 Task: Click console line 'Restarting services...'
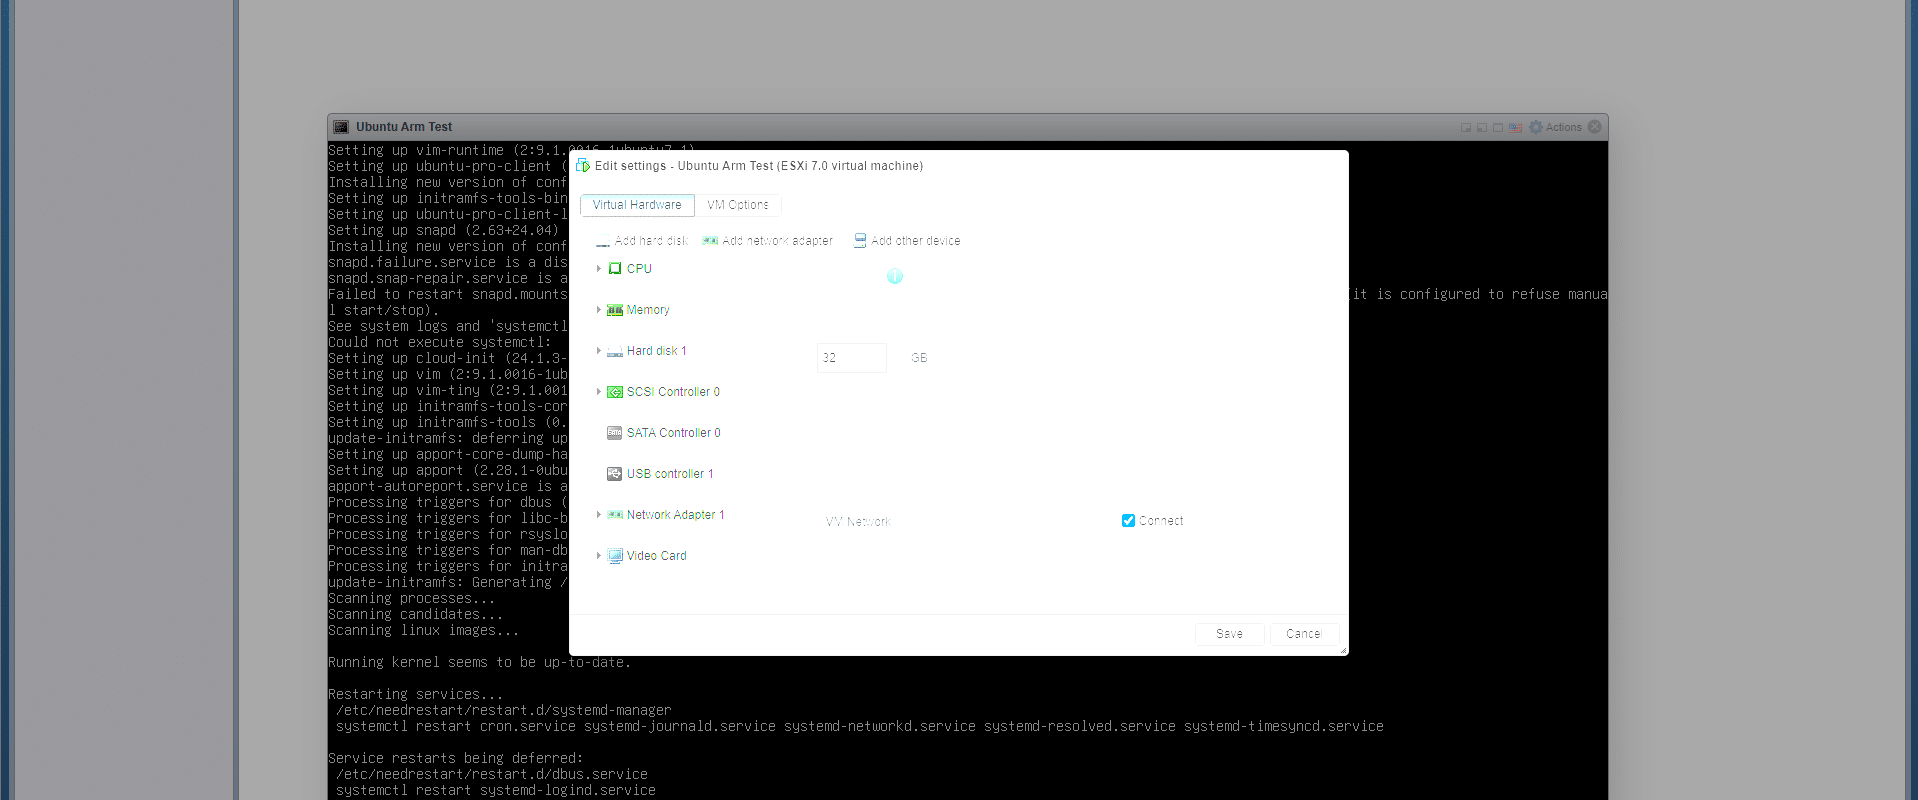pos(416,695)
